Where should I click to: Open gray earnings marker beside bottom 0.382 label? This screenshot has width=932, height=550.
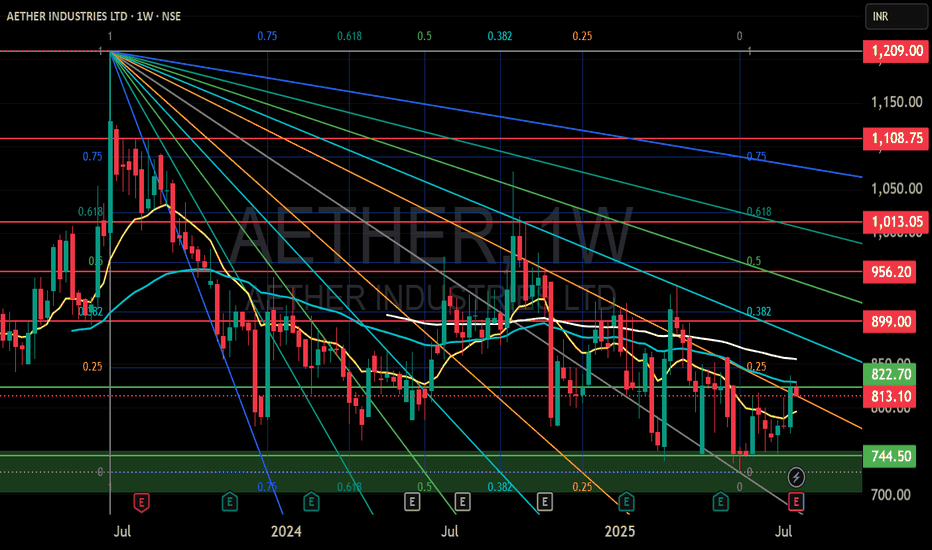pos(544,502)
